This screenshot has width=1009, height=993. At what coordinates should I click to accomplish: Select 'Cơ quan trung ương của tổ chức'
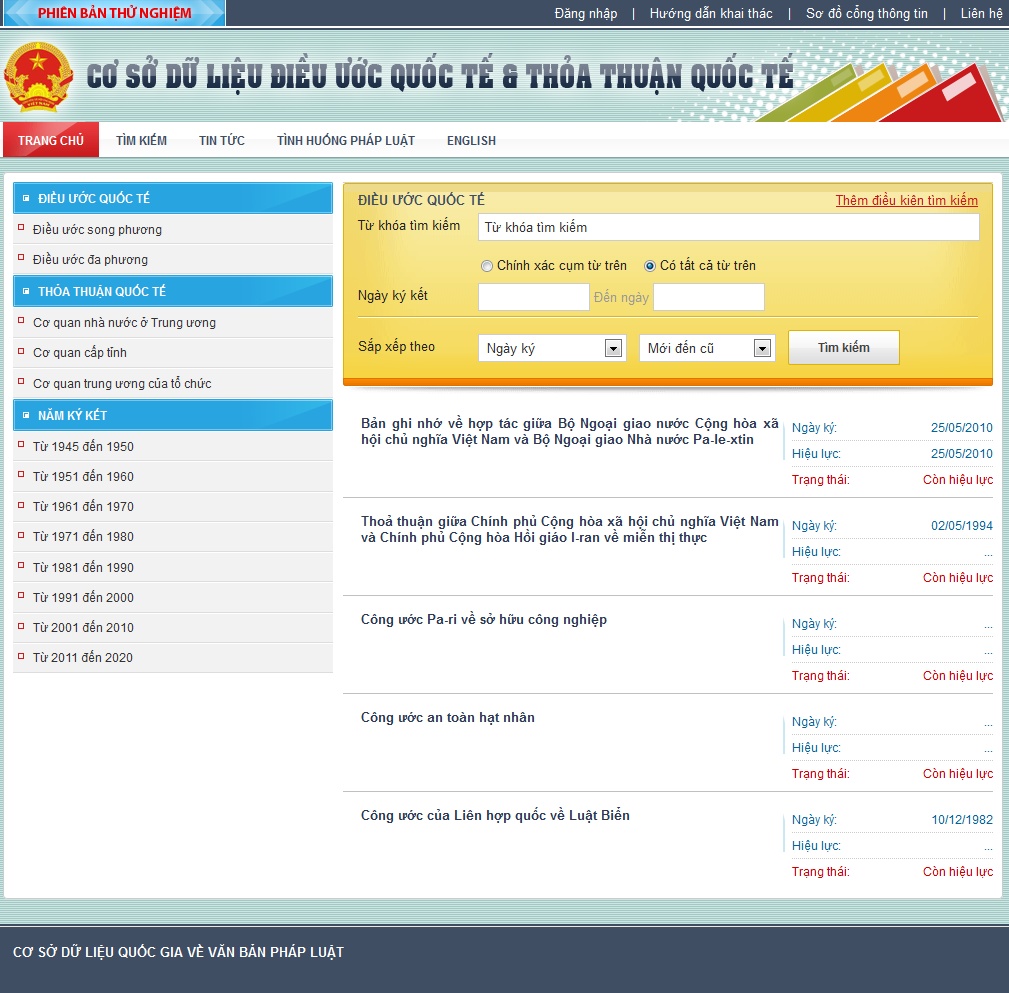coord(122,384)
